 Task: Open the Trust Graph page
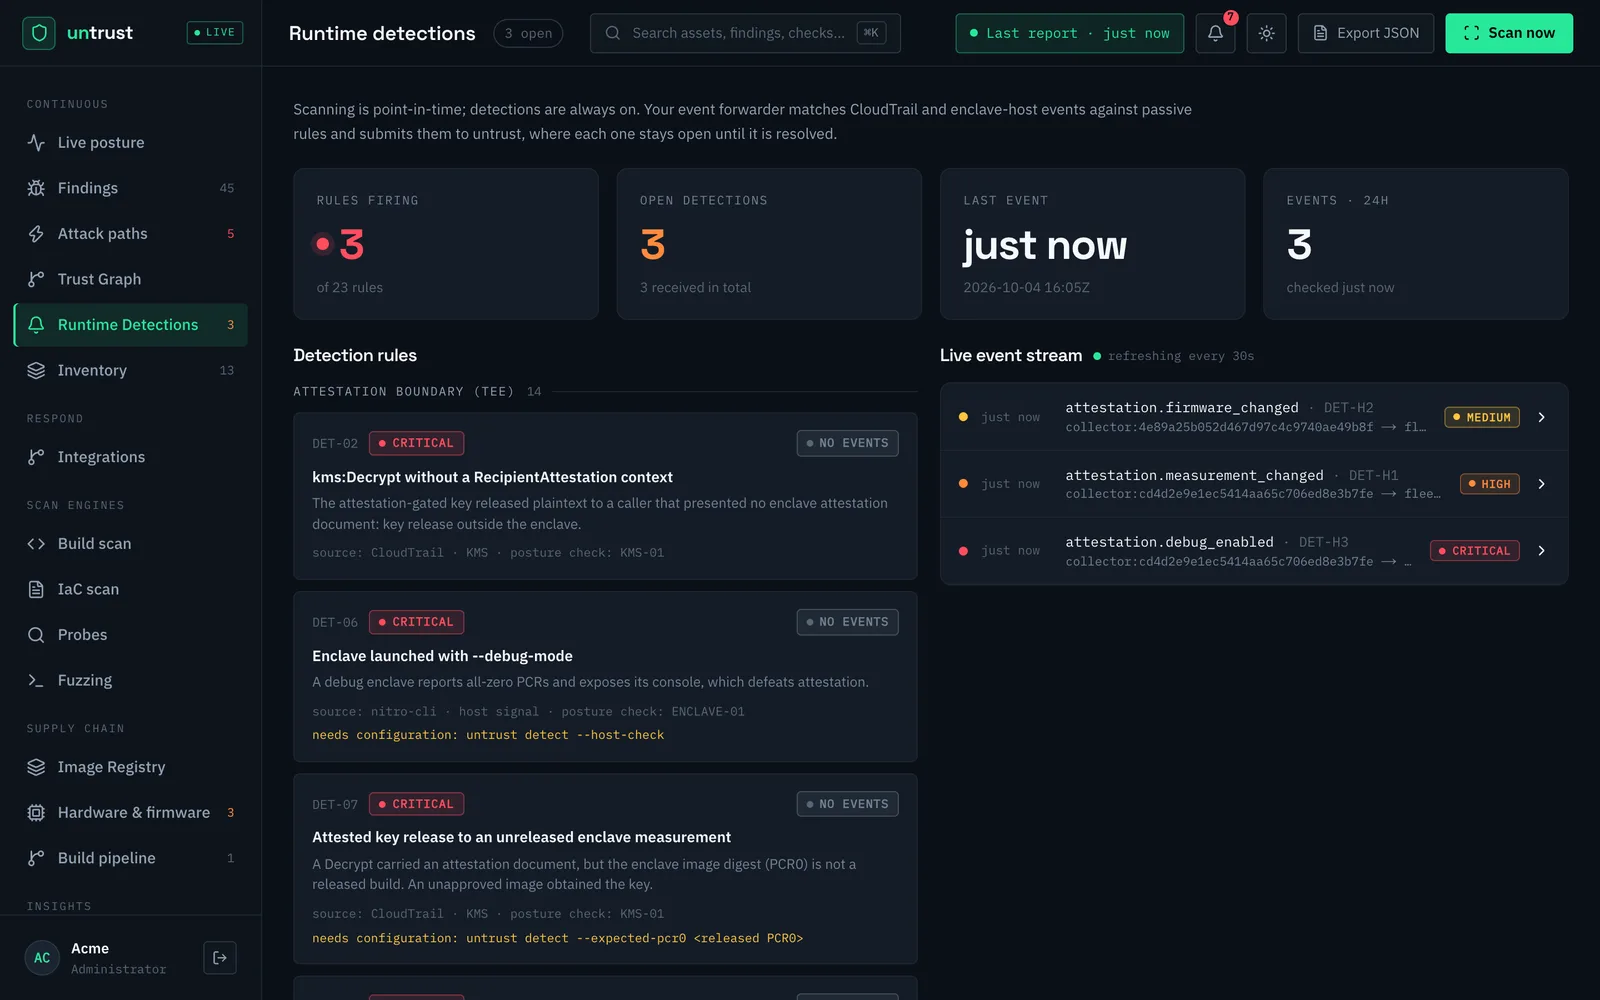click(x=131, y=279)
